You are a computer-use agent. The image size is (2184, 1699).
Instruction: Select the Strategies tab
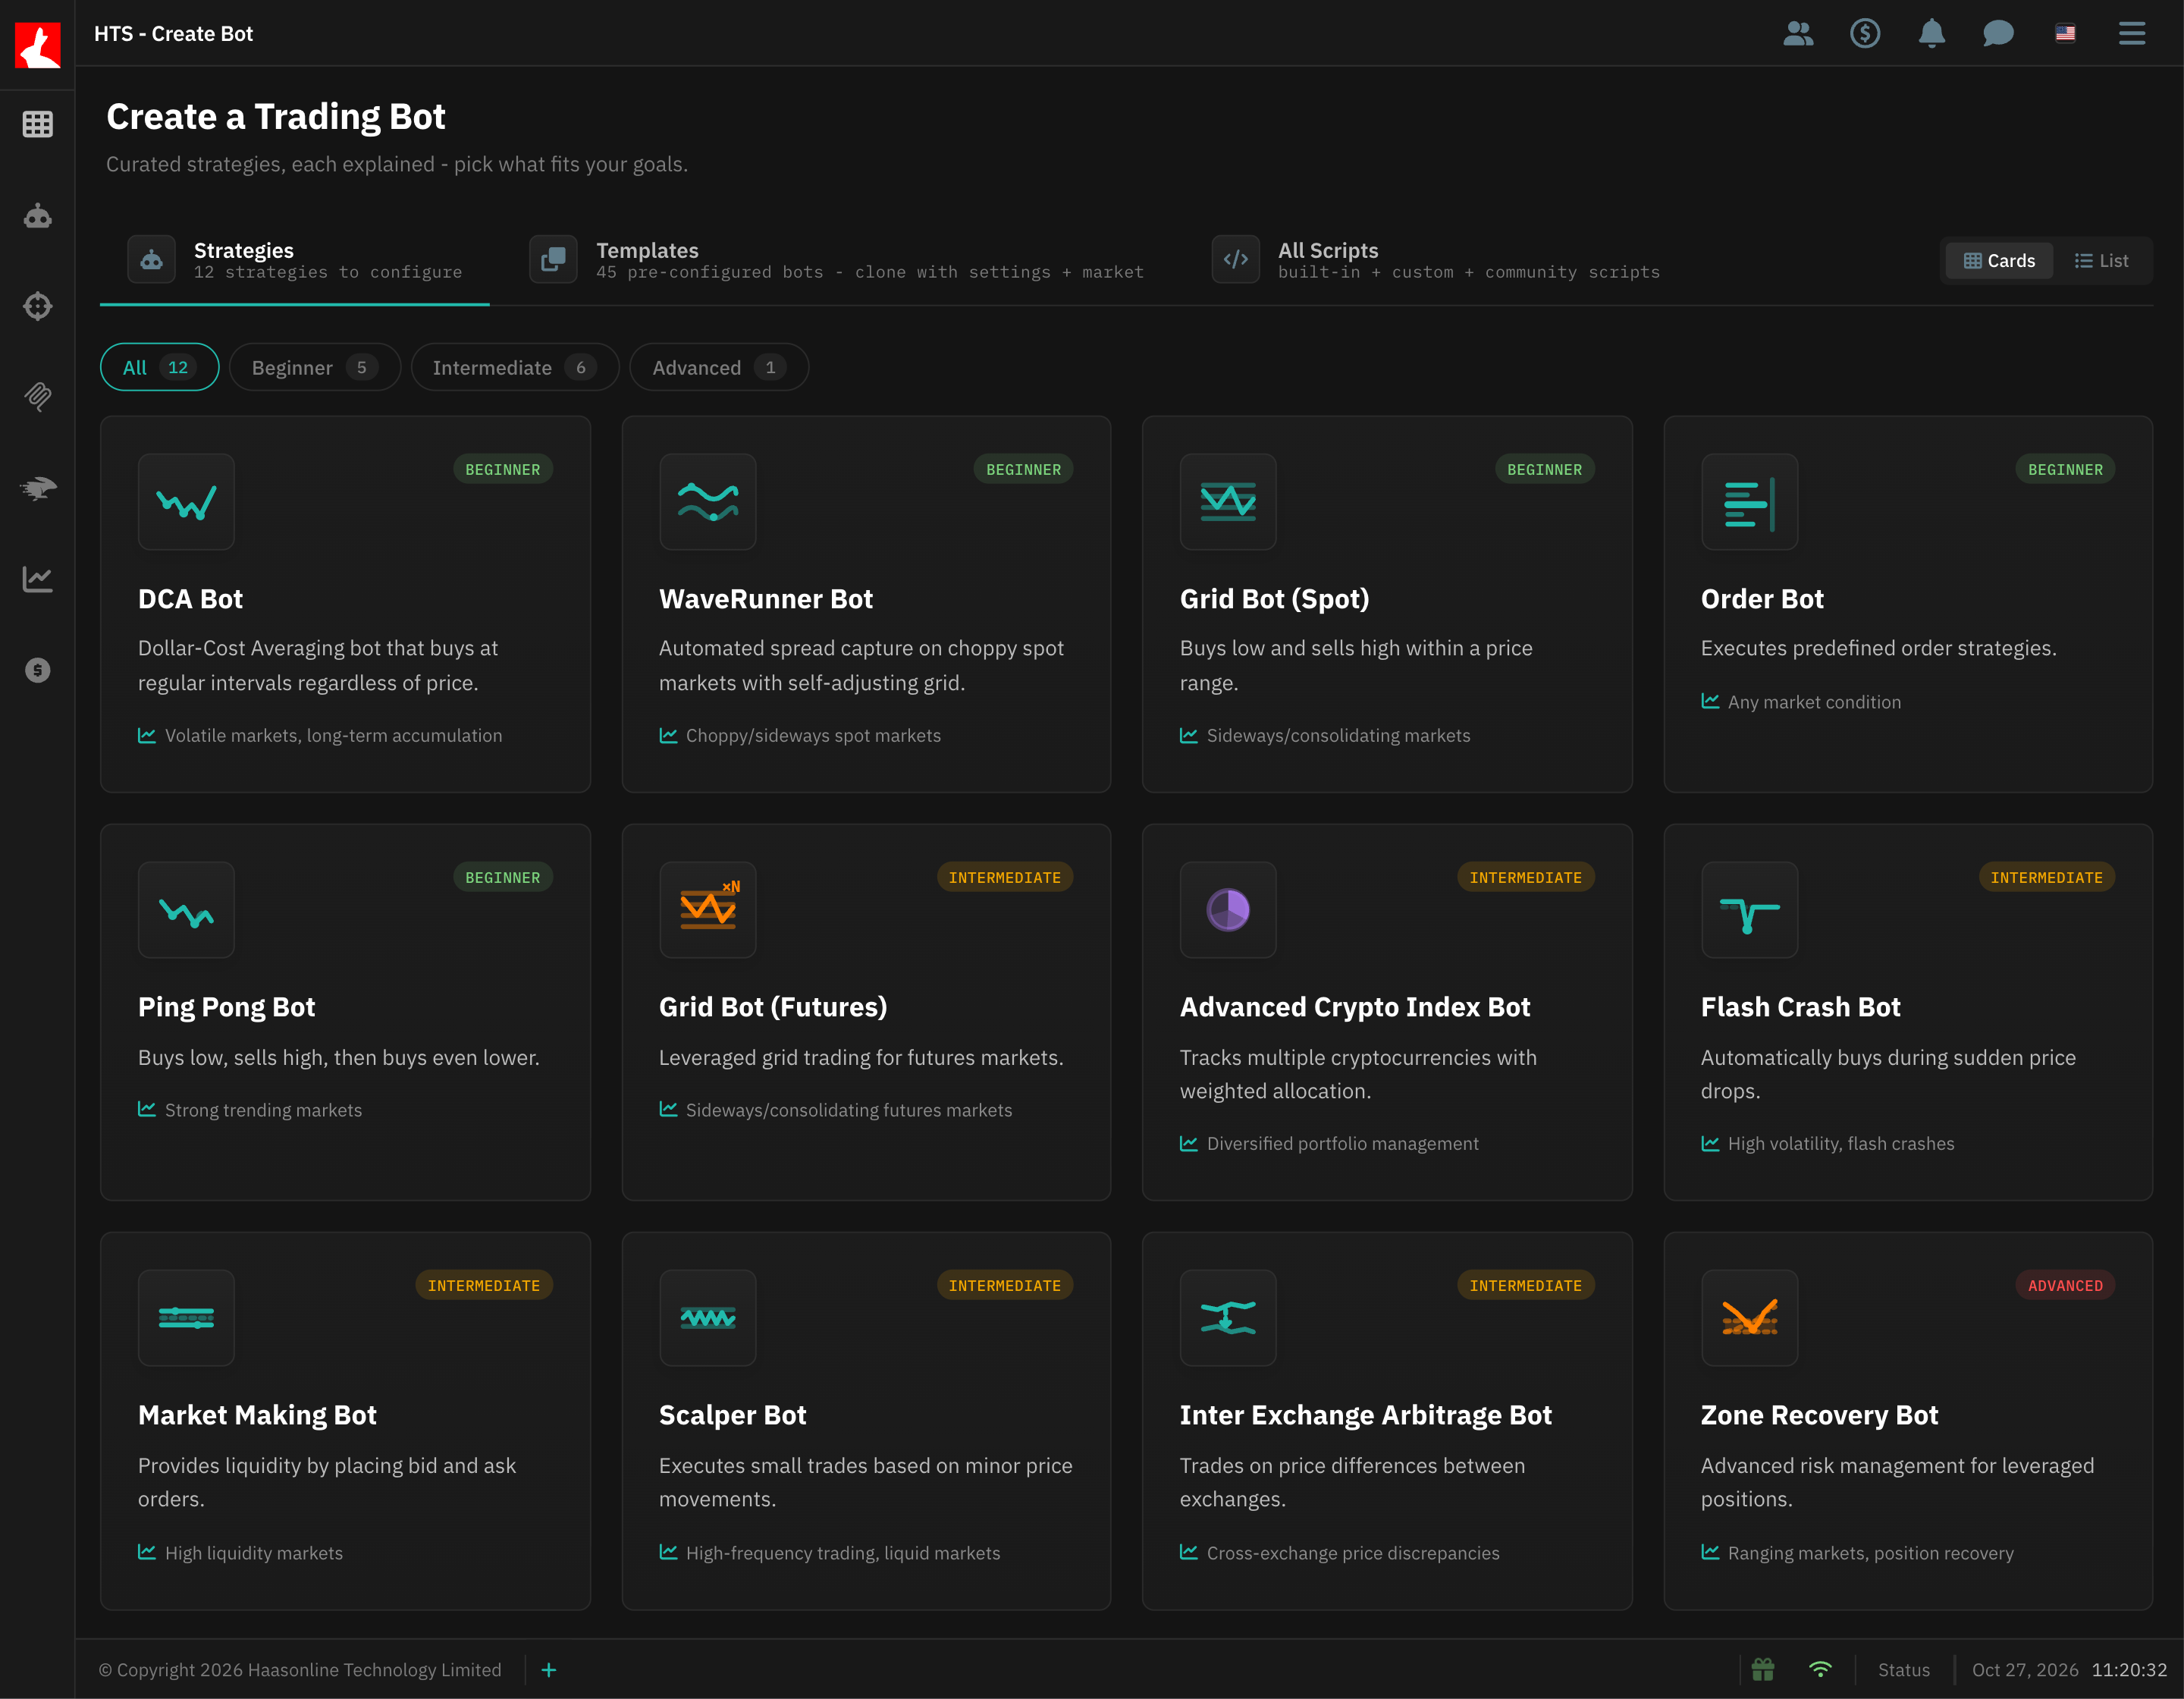pyautogui.click(x=295, y=260)
